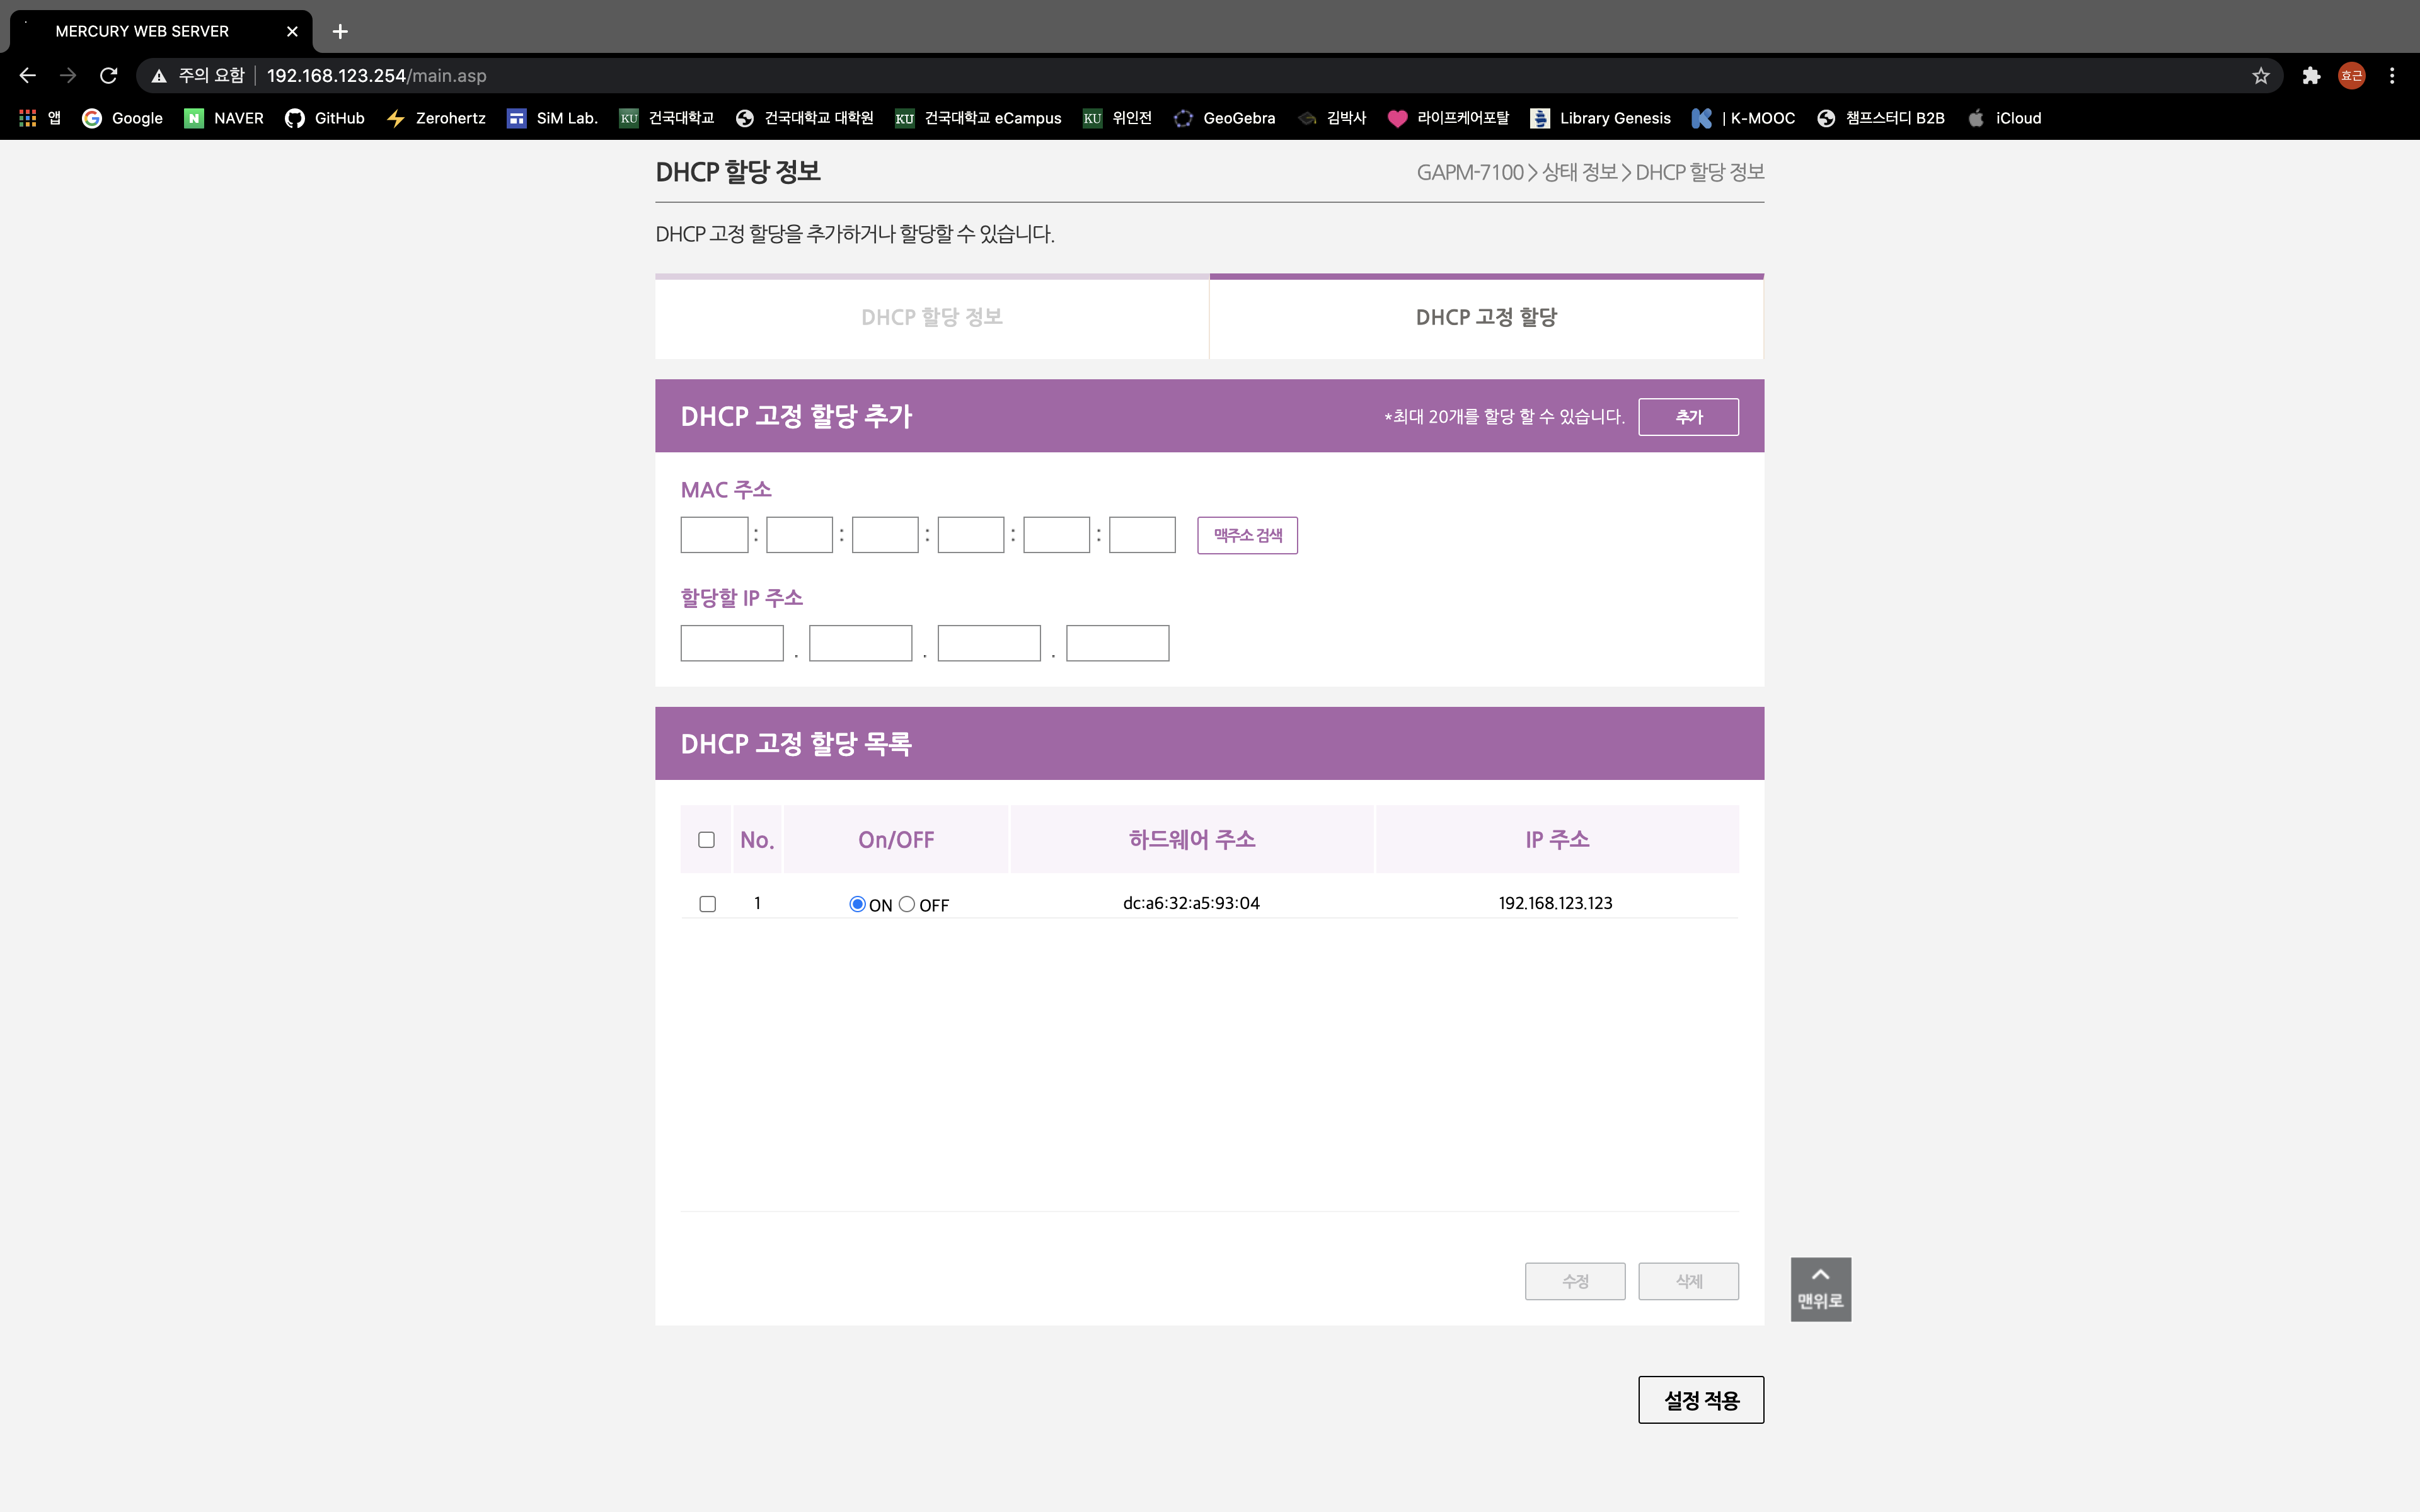
Task: Open the K-MOOC bookmark
Action: 1743,118
